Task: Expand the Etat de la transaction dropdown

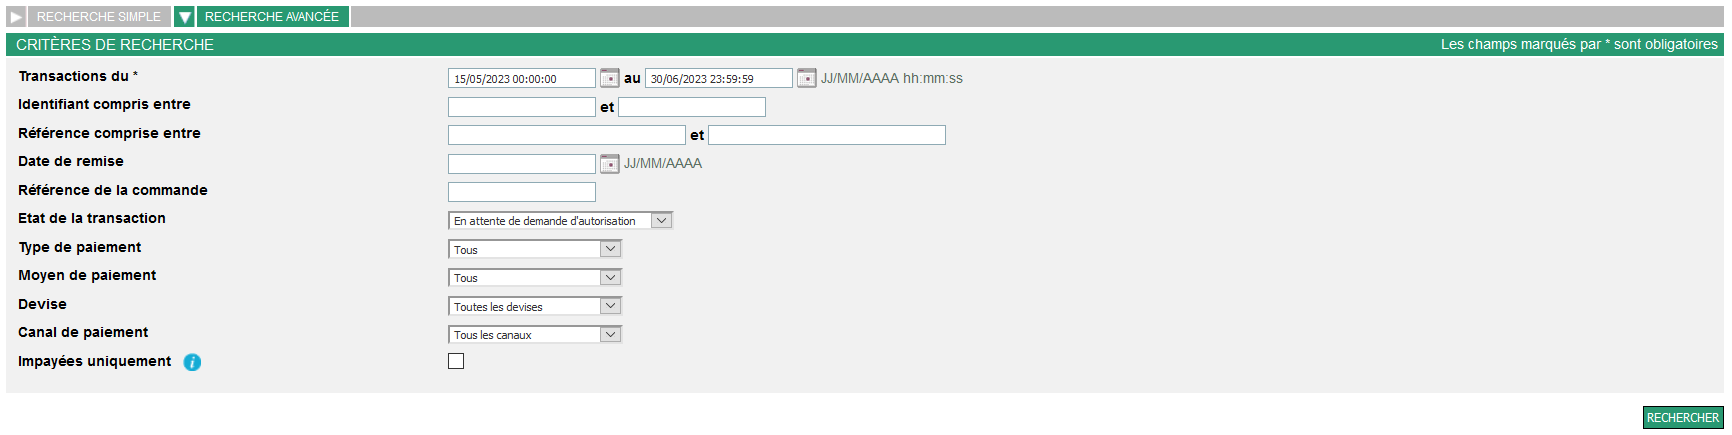Action: pyautogui.click(x=560, y=220)
